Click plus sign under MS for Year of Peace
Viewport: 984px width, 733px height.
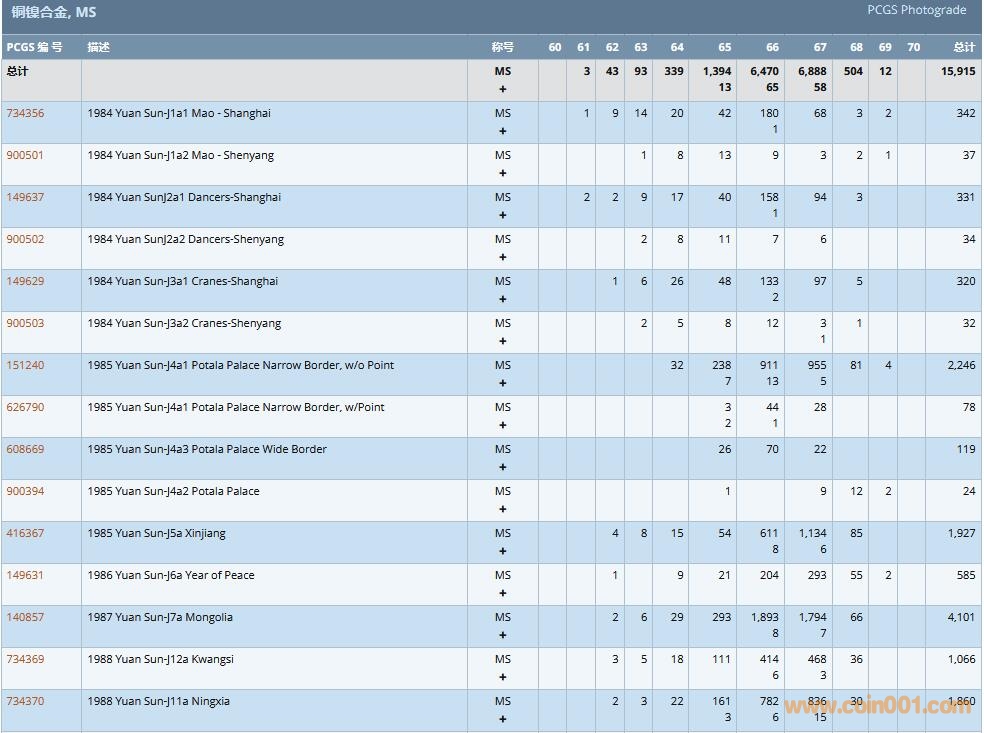click(502, 593)
